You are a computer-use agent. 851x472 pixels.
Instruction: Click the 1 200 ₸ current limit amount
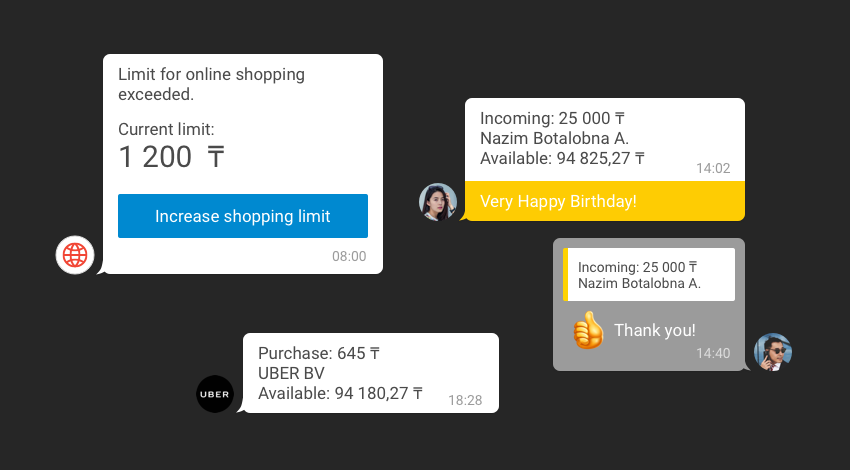[x=171, y=158]
